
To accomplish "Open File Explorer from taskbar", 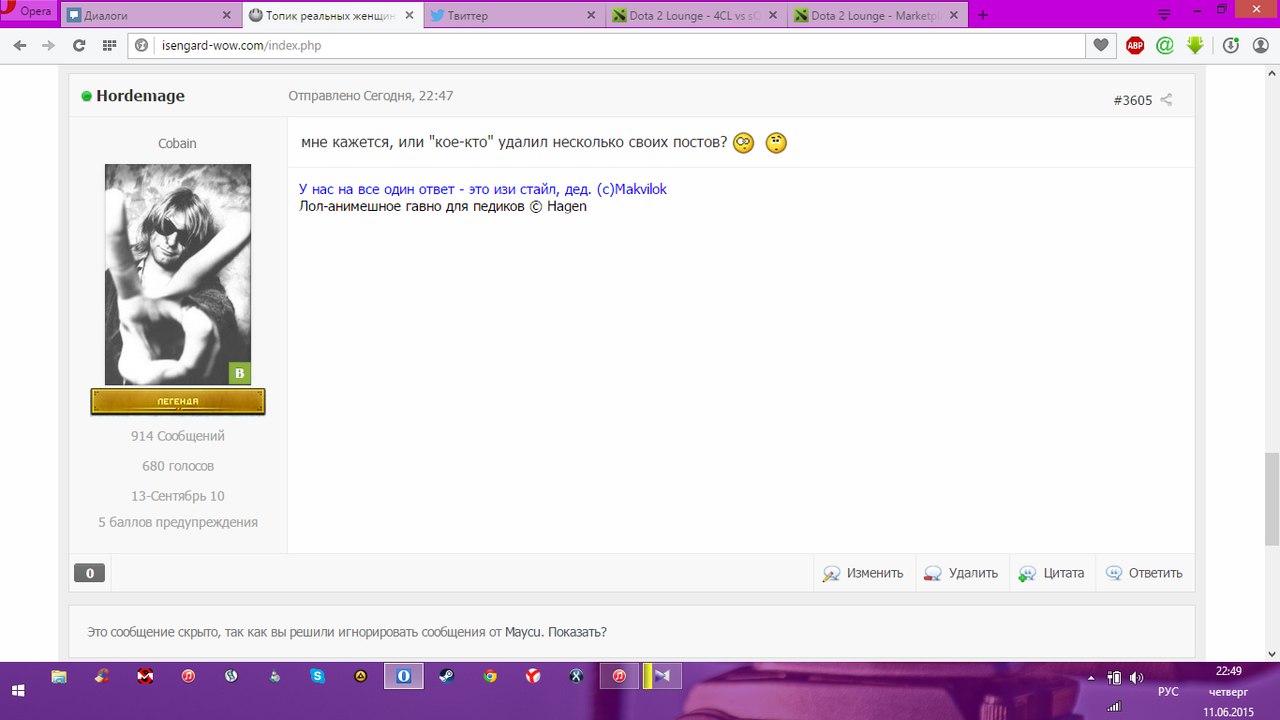I will coord(59,677).
